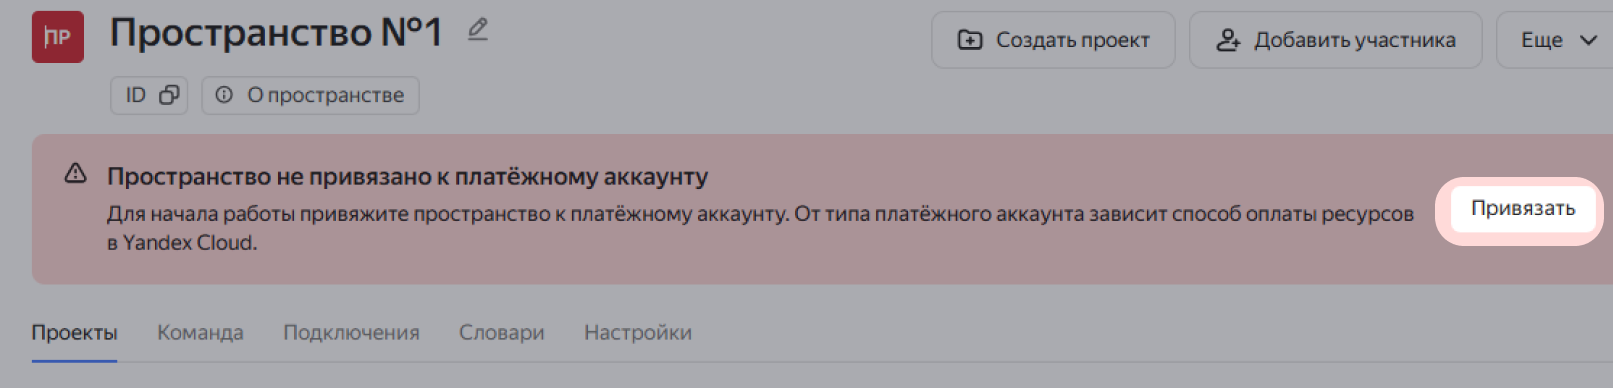Screen dimensions: 1613x388
Task: Go to the Настройки tab
Action: (x=638, y=333)
